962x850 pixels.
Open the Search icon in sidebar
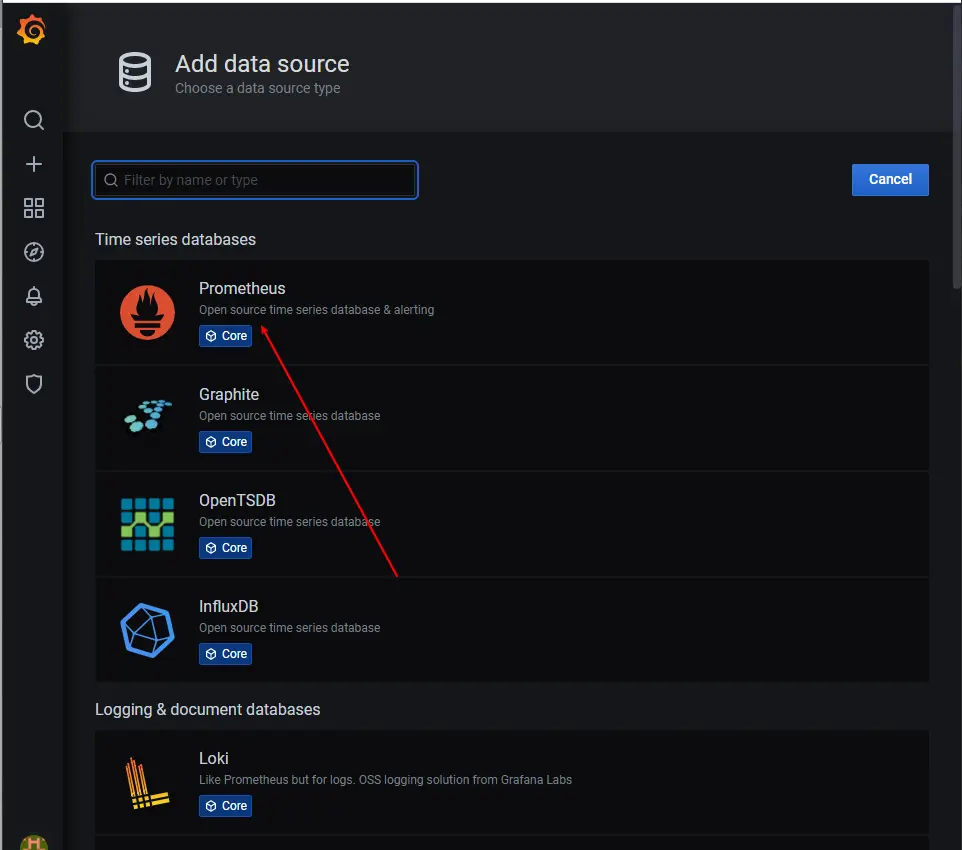tap(34, 120)
